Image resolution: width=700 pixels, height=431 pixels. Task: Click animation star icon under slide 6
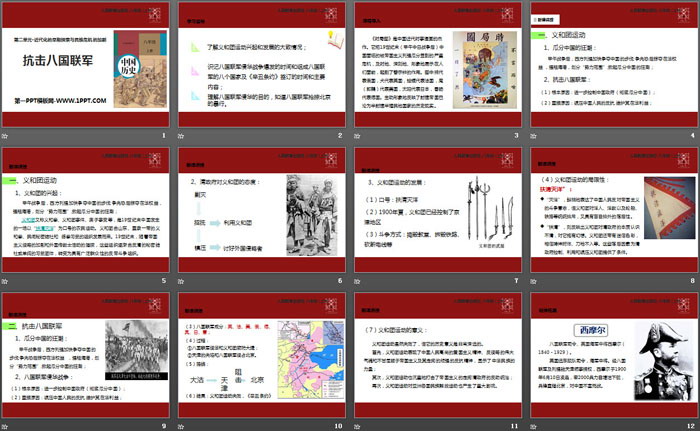pyautogui.click(x=181, y=281)
